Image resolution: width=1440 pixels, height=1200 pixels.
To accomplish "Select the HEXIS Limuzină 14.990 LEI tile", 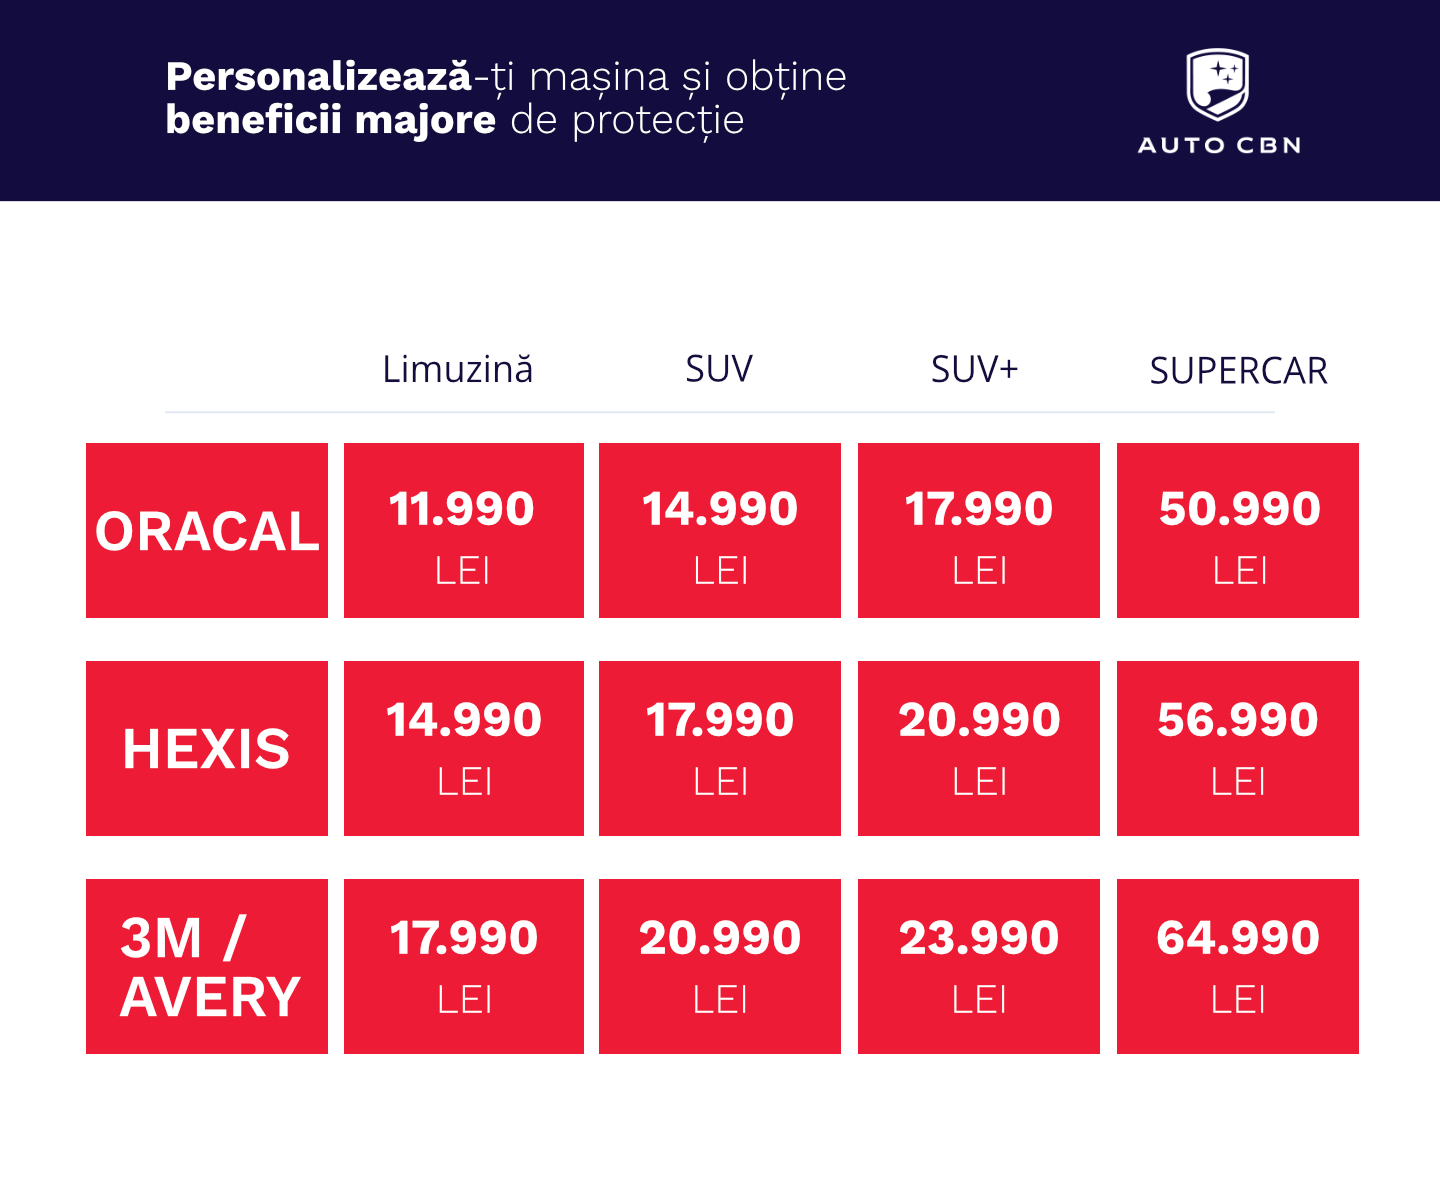I will pos(463,749).
